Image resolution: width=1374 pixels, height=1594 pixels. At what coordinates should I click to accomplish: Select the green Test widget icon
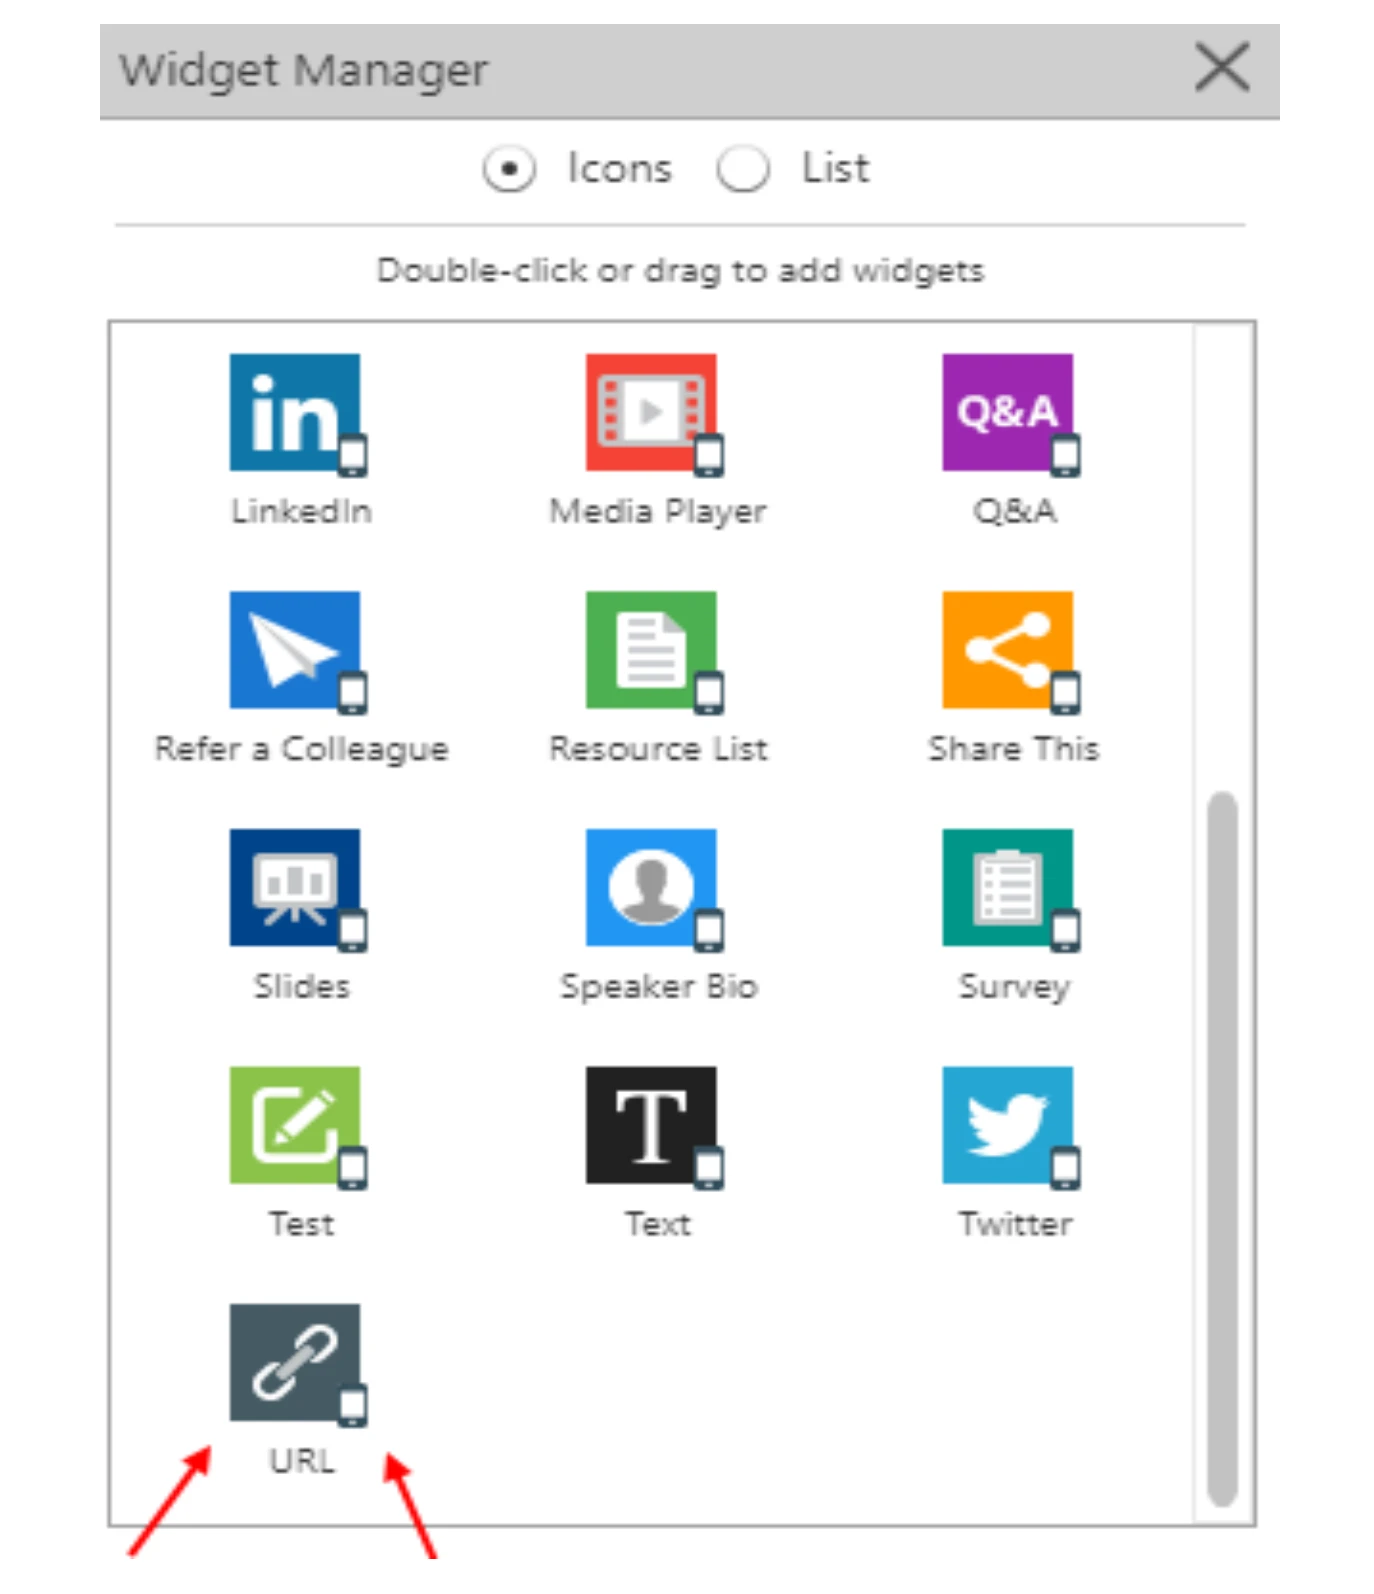295,1125
